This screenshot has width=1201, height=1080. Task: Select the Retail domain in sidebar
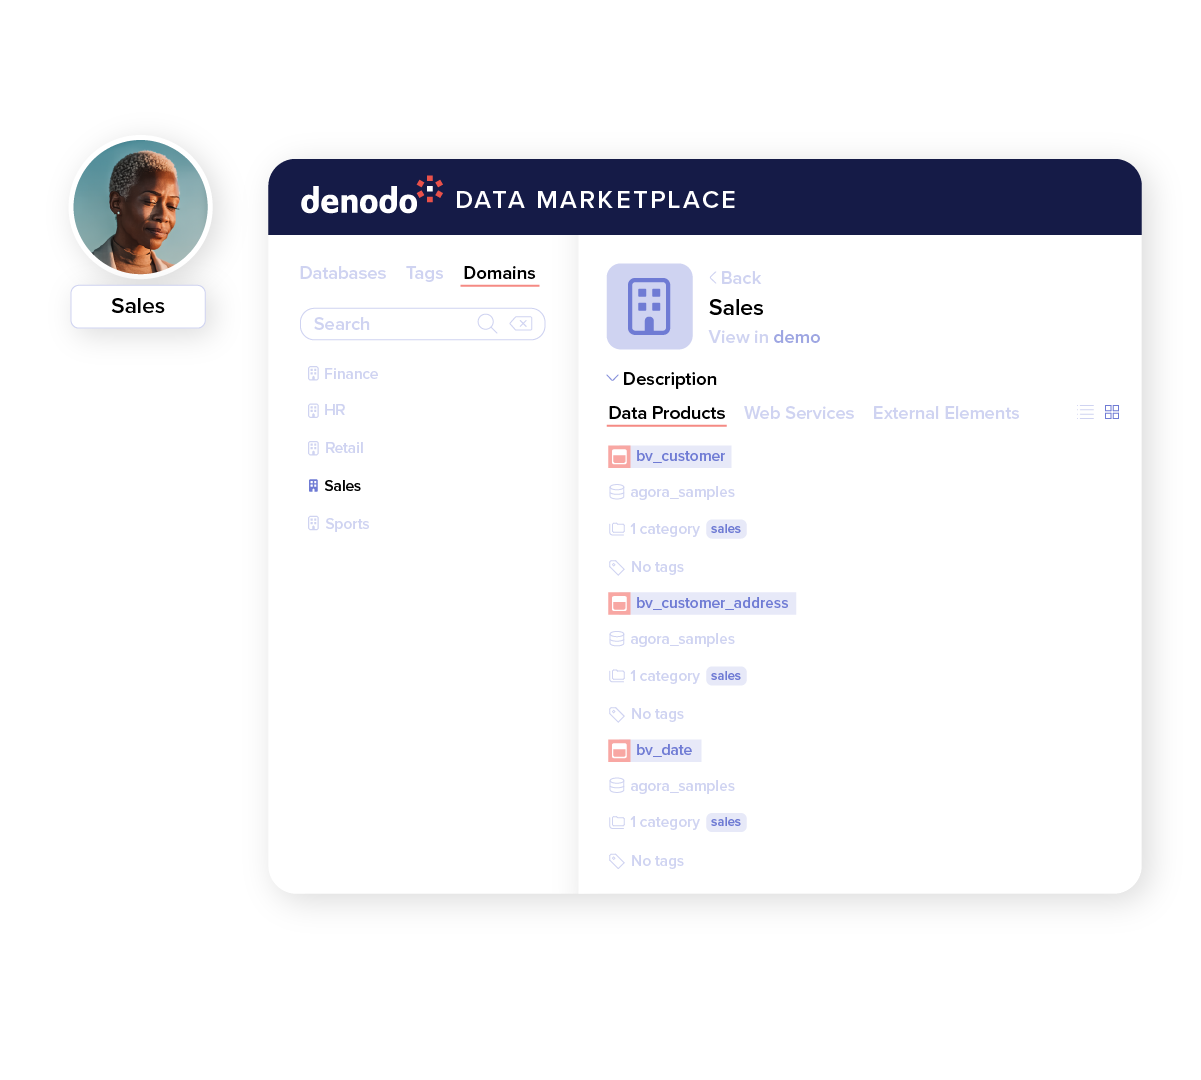tap(343, 448)
